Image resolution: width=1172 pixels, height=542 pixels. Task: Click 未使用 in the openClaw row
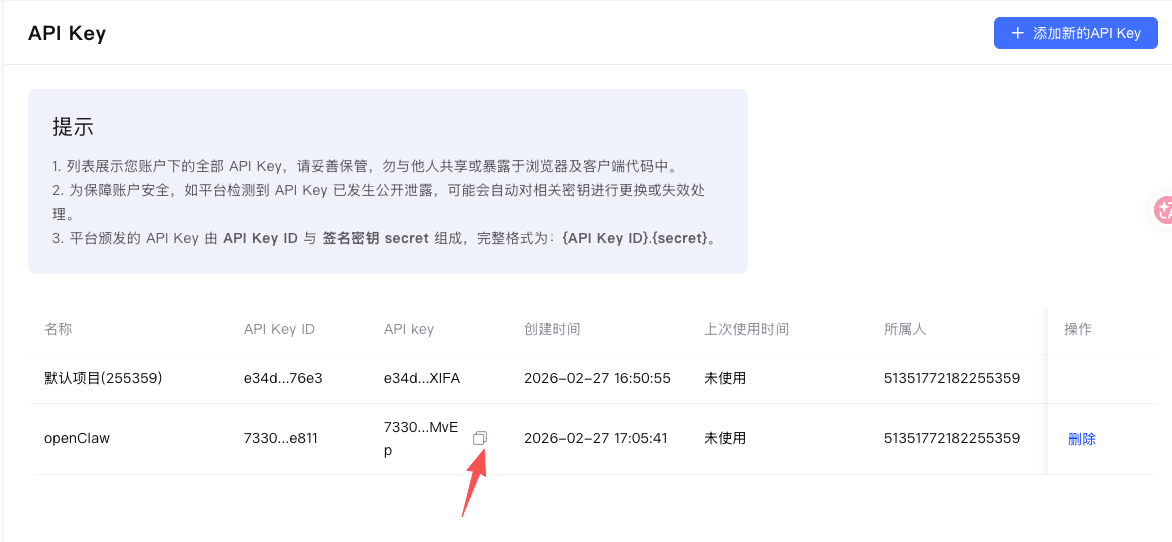[x=725, y=438]
